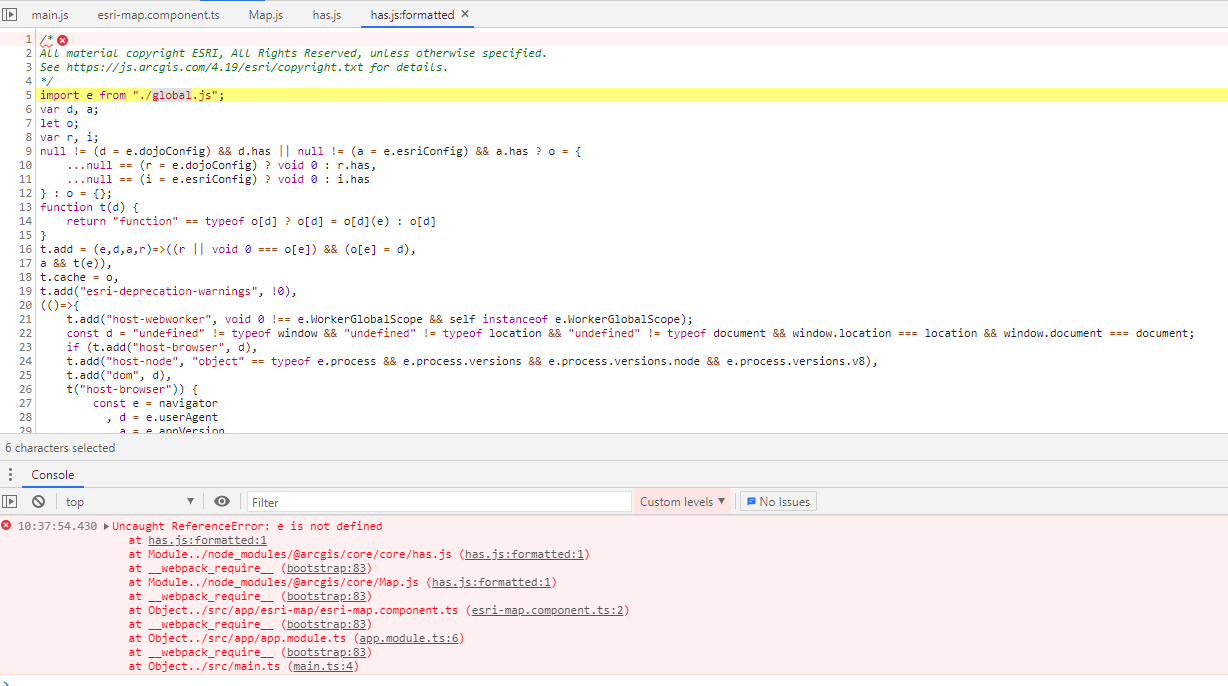This screenshot has height=686, width=1228.
Task: Open the console drawer three-dot menu
Action: coord(10,475)
